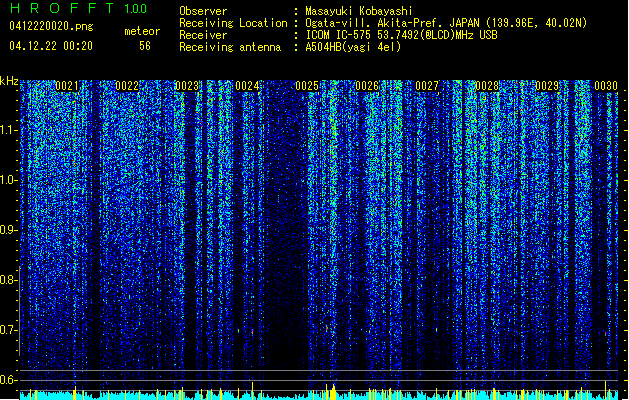This screenshot has height=400, width=629.
Task: Click the timestamp 04.12.22 00:20
Action: (x=51, y=46)
